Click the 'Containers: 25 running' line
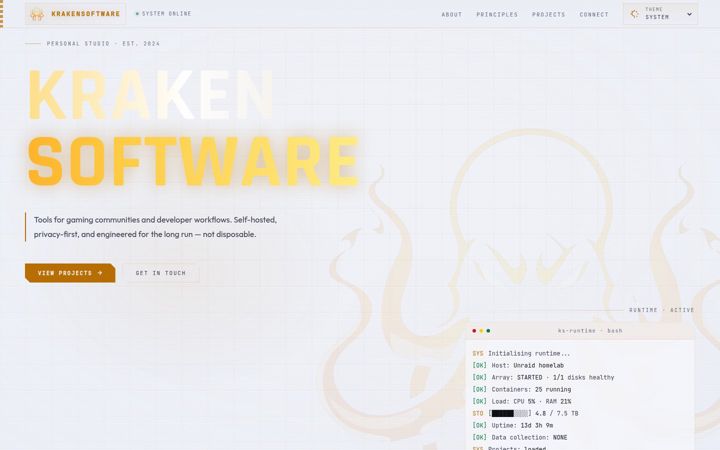 tap(522, 389)
